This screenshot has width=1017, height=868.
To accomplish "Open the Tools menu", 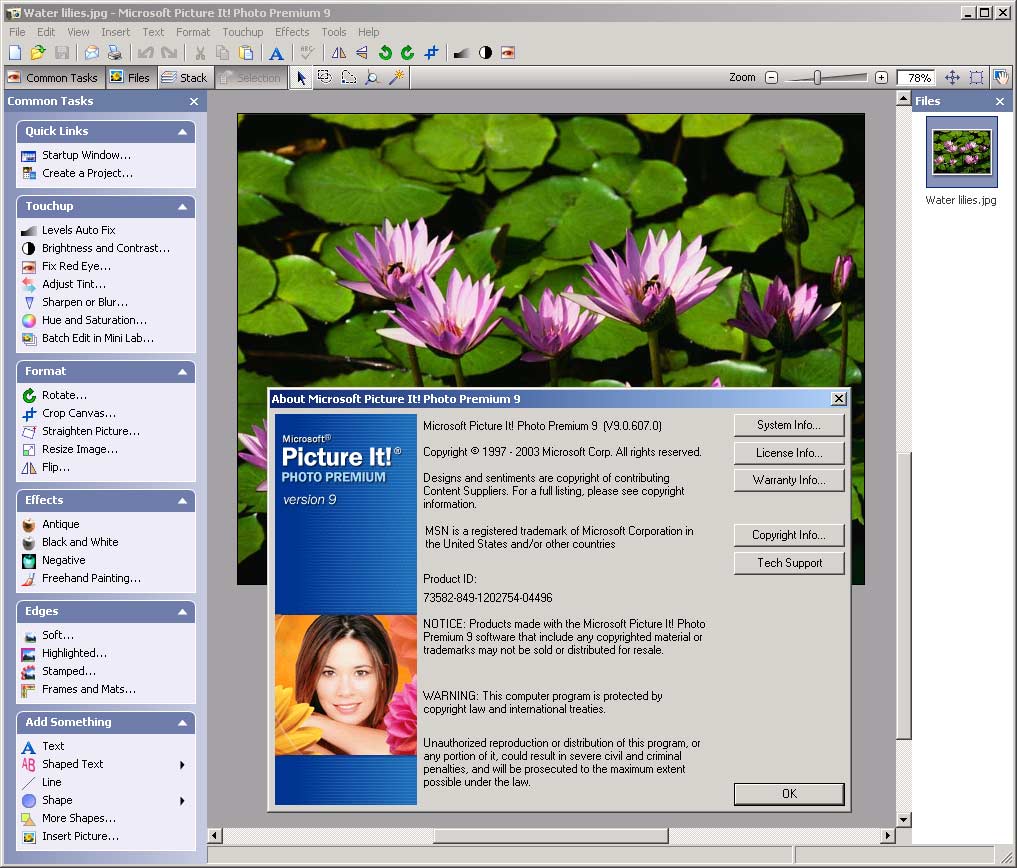I will (334, 32).
